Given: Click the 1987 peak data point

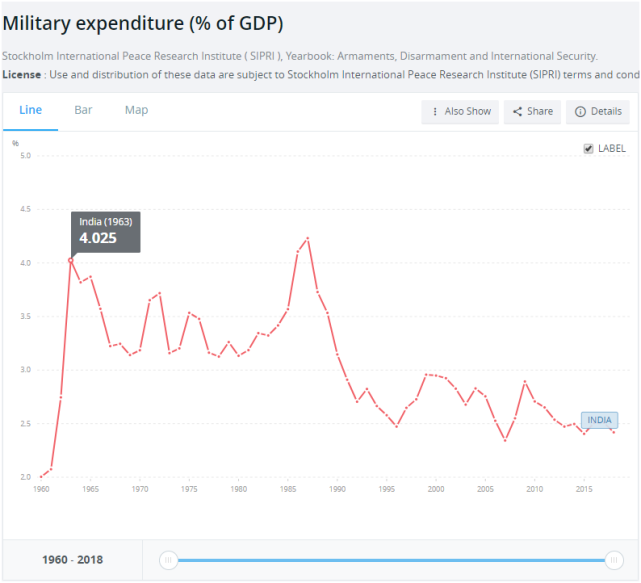Looking at the screenshot, I should tap(308, 238).
